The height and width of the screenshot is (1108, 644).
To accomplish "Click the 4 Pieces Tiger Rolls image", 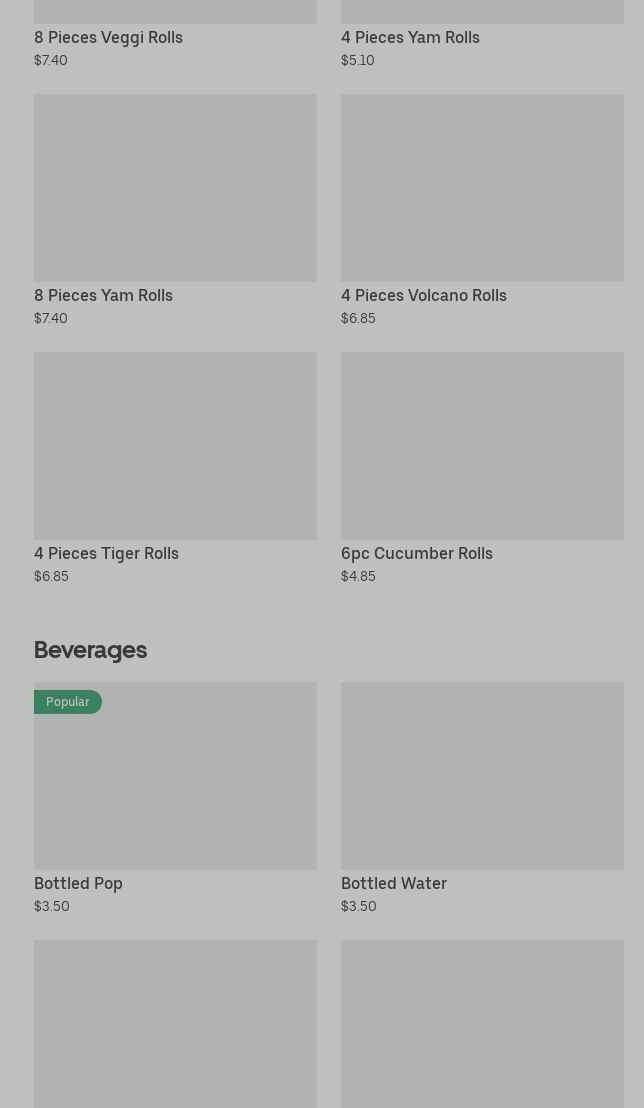I will 175,446.
